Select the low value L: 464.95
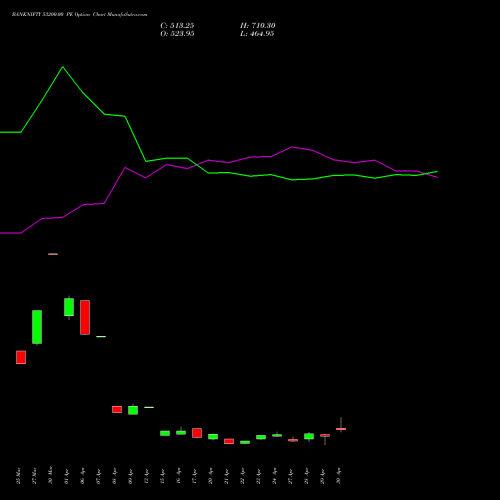 [257, 34]
